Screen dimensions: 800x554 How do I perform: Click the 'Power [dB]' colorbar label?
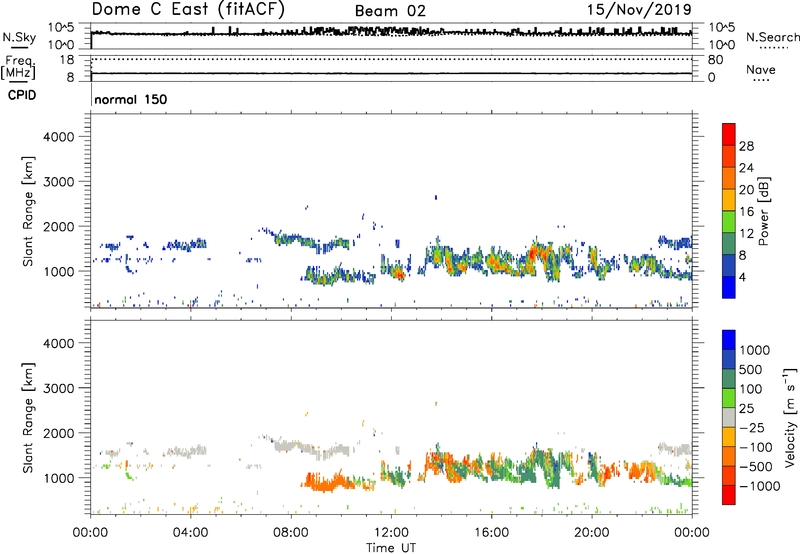click(763, 211)
